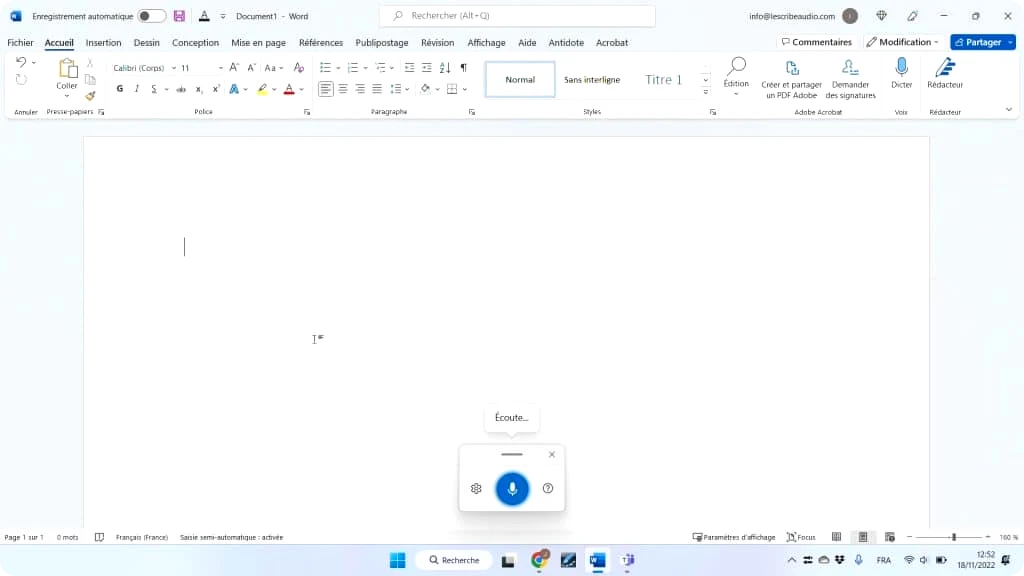Click the format painter brush icon
The height and width of the screenshot is (576, 1024).
[90, 96]
